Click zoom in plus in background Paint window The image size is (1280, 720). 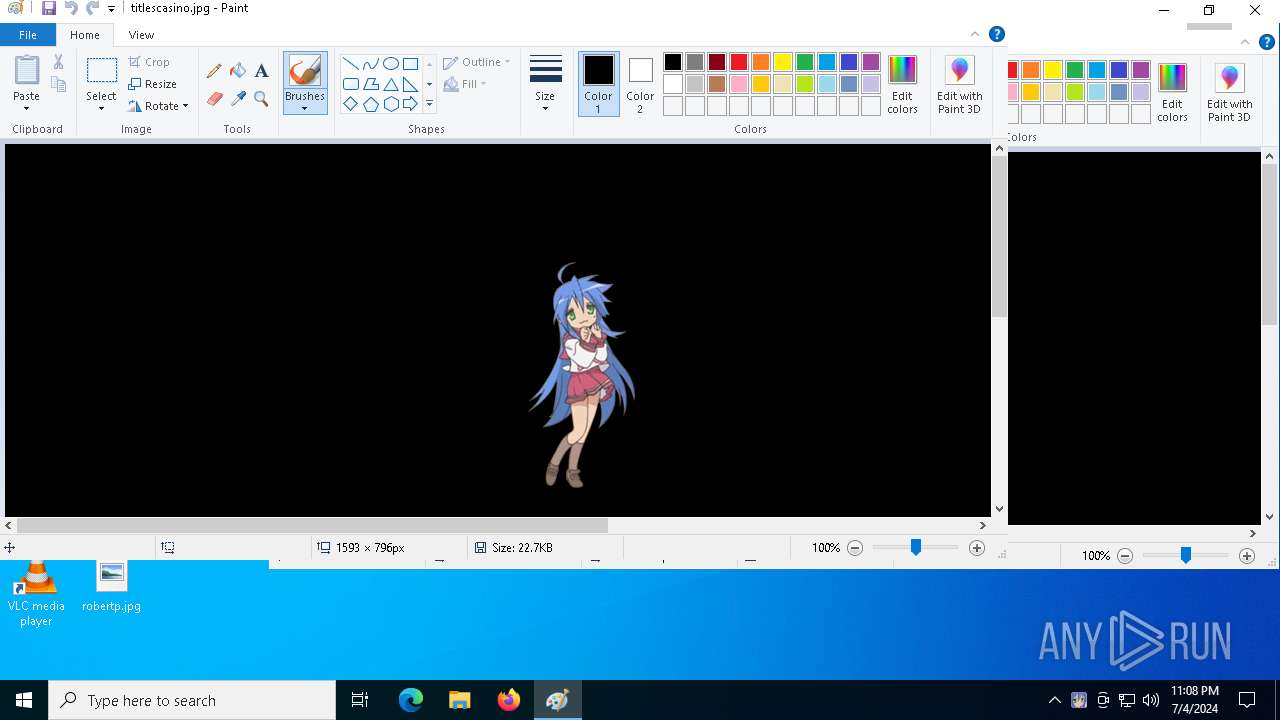(1247, 556)
